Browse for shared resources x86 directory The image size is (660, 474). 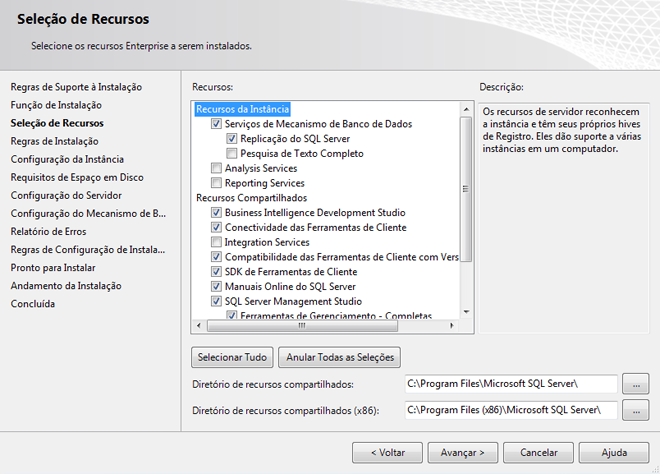pos(636,410)
